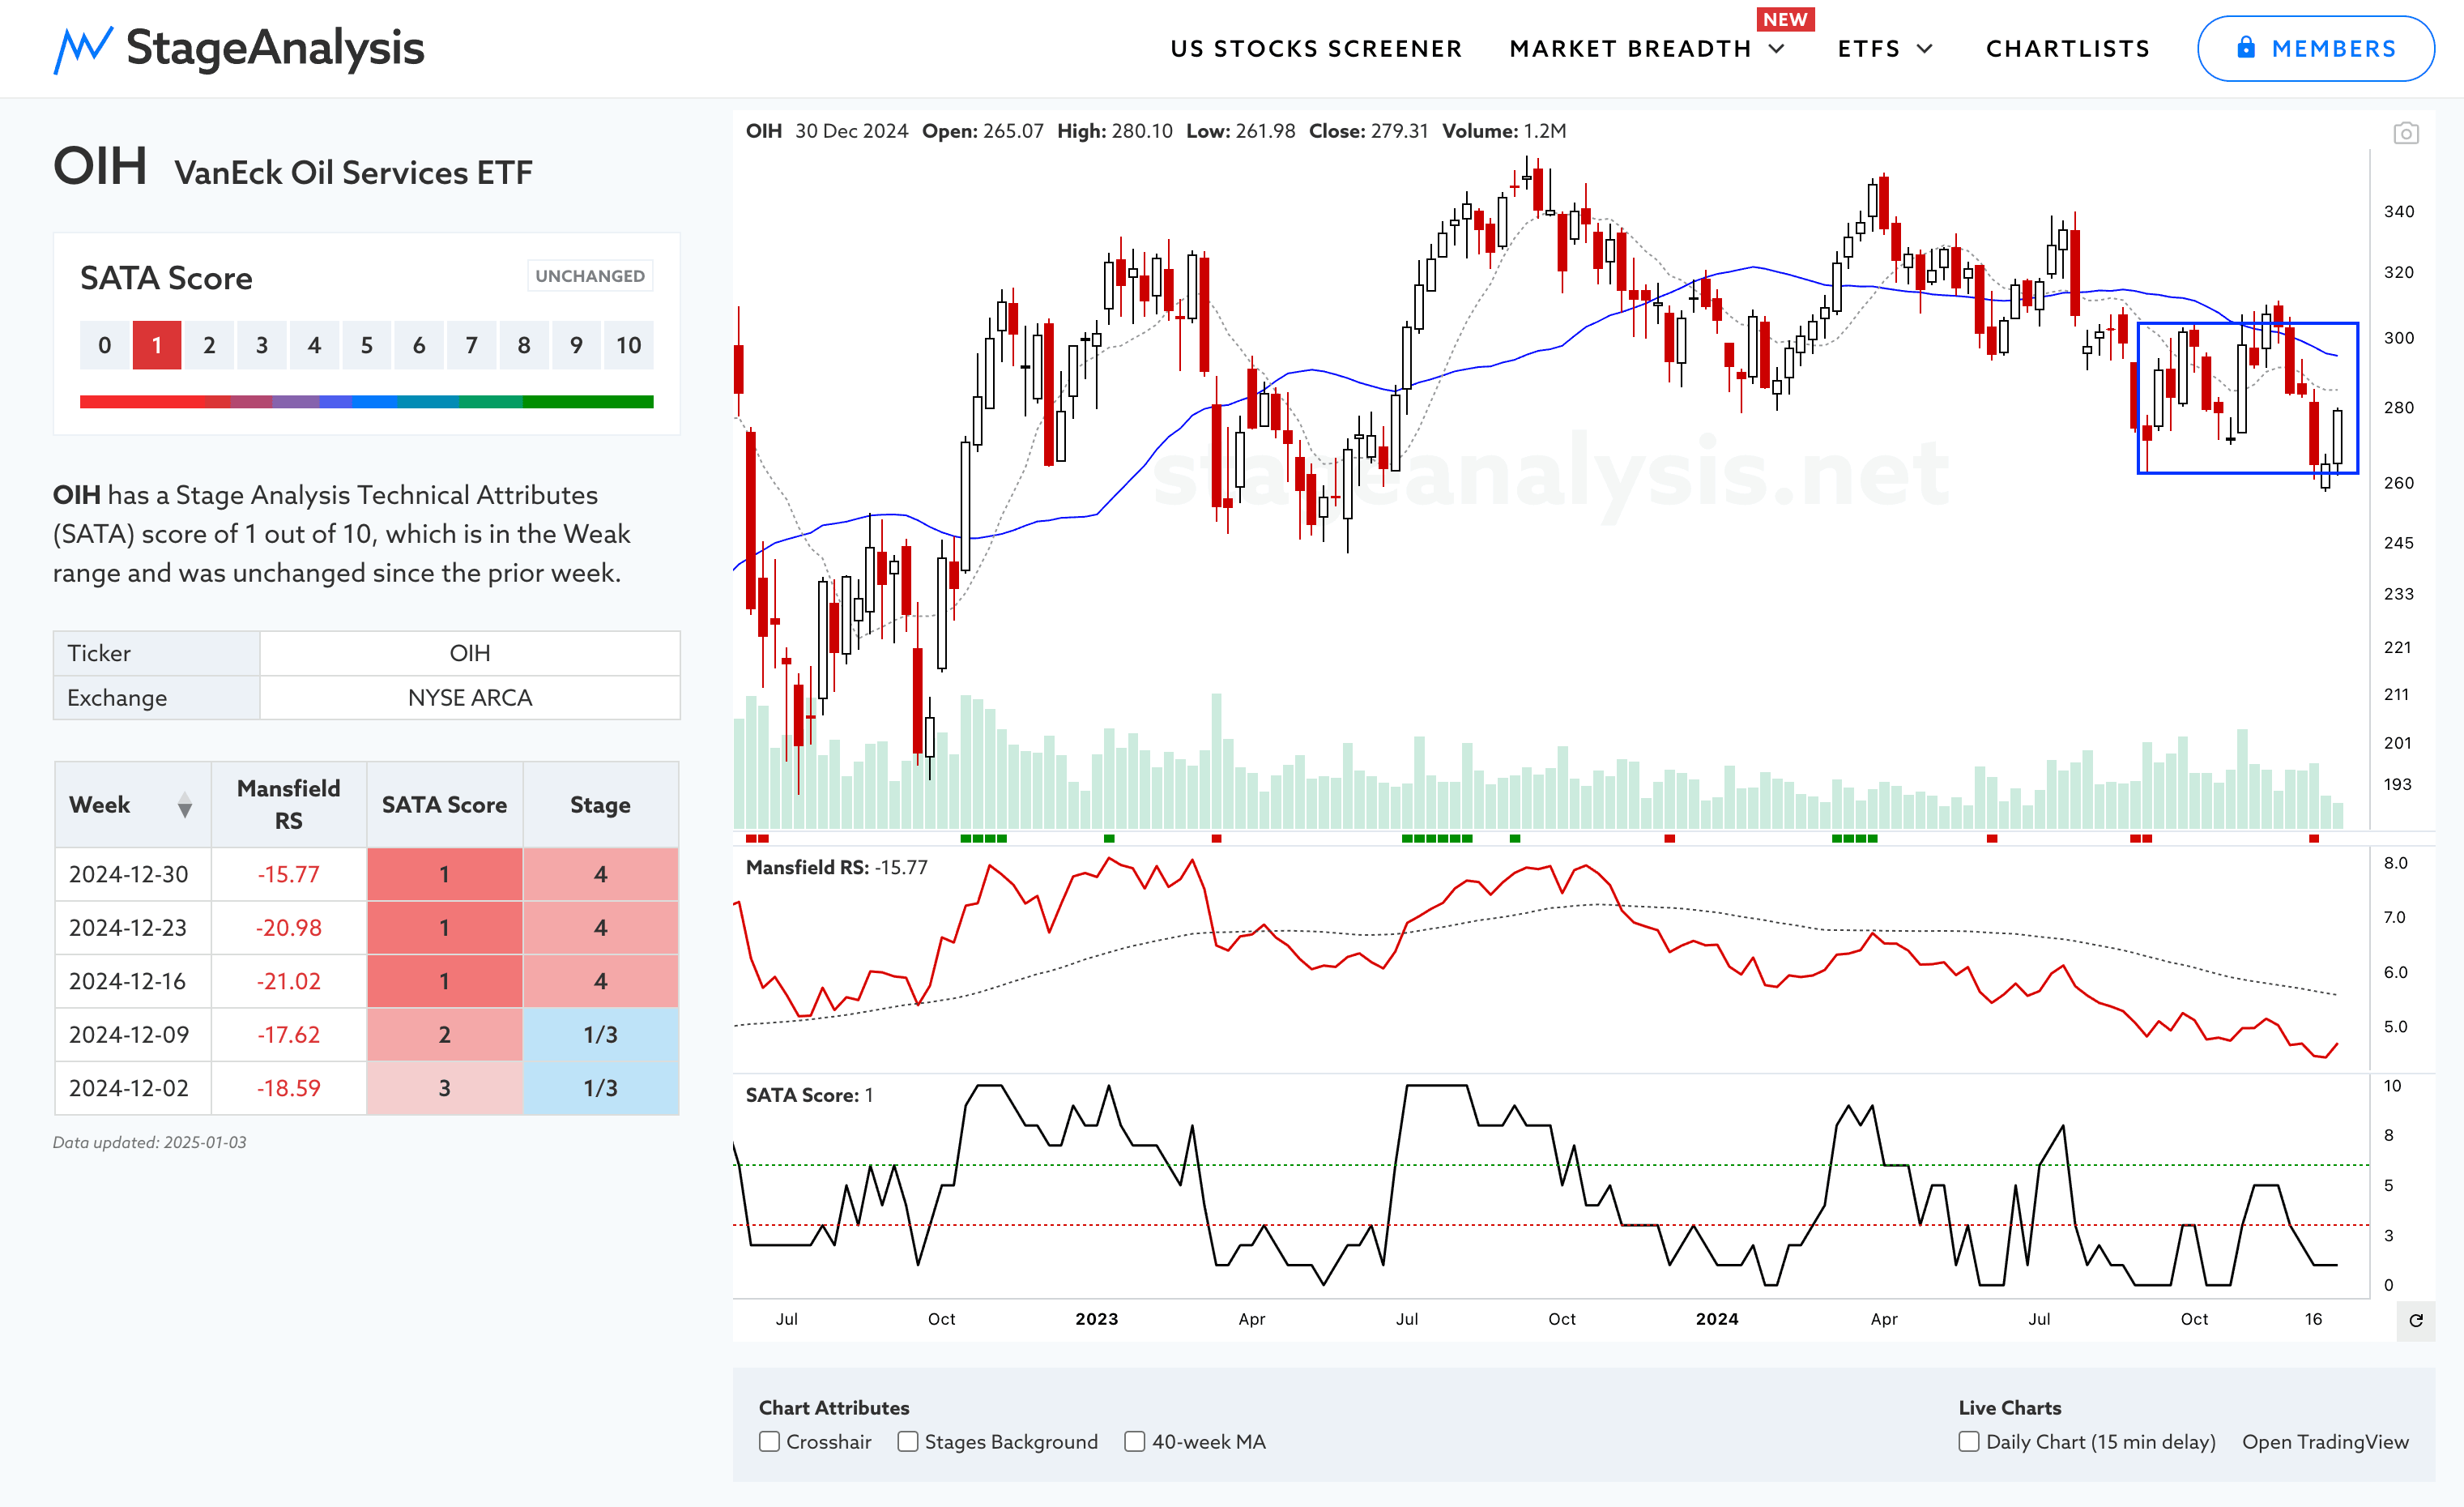2464x1507 pixels.
Task: Click the StageAnalysis site name
Action: click(275, 48)
